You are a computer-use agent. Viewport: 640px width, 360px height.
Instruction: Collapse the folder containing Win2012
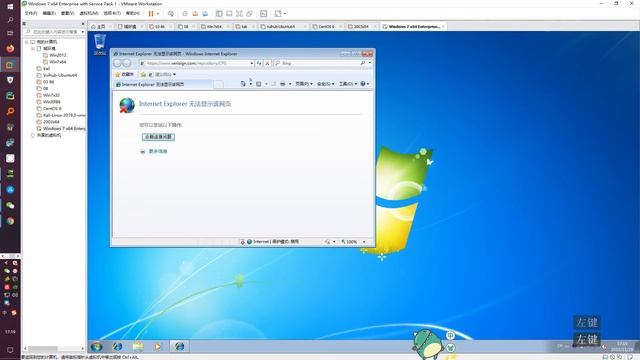pyautogui.click(x=33, y=48)
